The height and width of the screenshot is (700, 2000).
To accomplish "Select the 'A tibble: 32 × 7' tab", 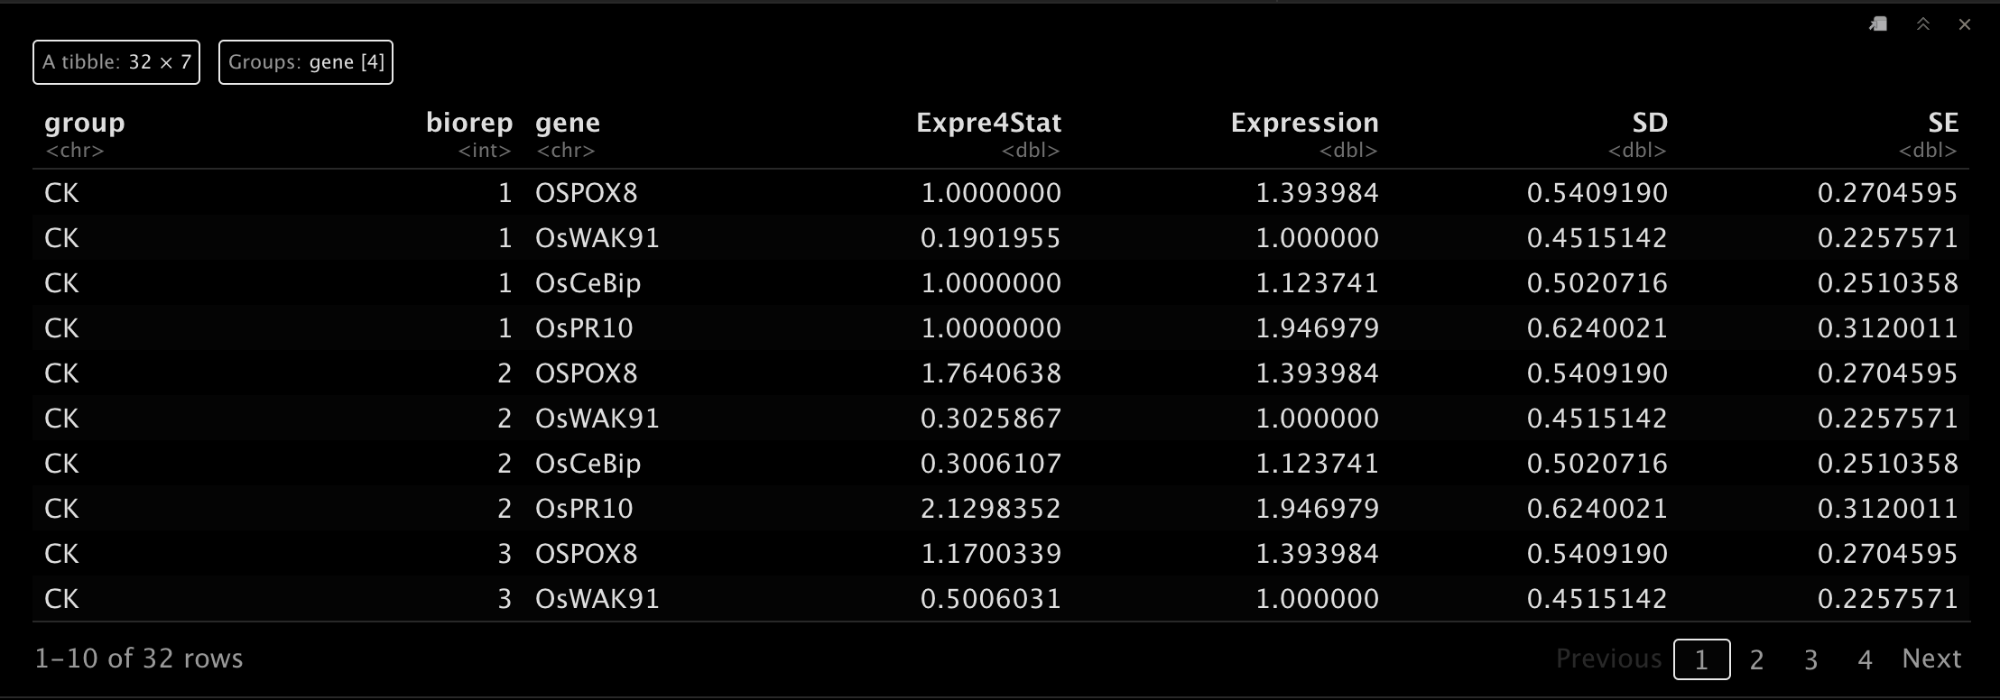I will (116, 62).
